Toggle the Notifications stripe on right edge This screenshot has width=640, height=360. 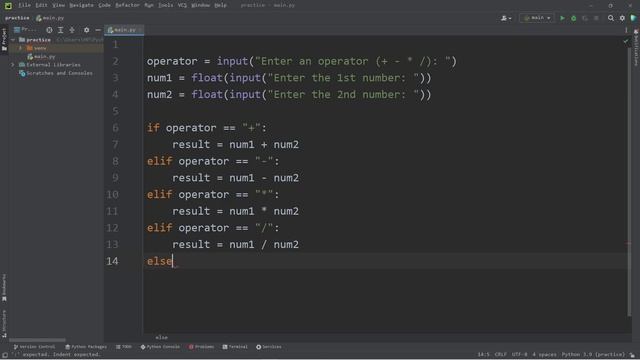pos(636,47)
